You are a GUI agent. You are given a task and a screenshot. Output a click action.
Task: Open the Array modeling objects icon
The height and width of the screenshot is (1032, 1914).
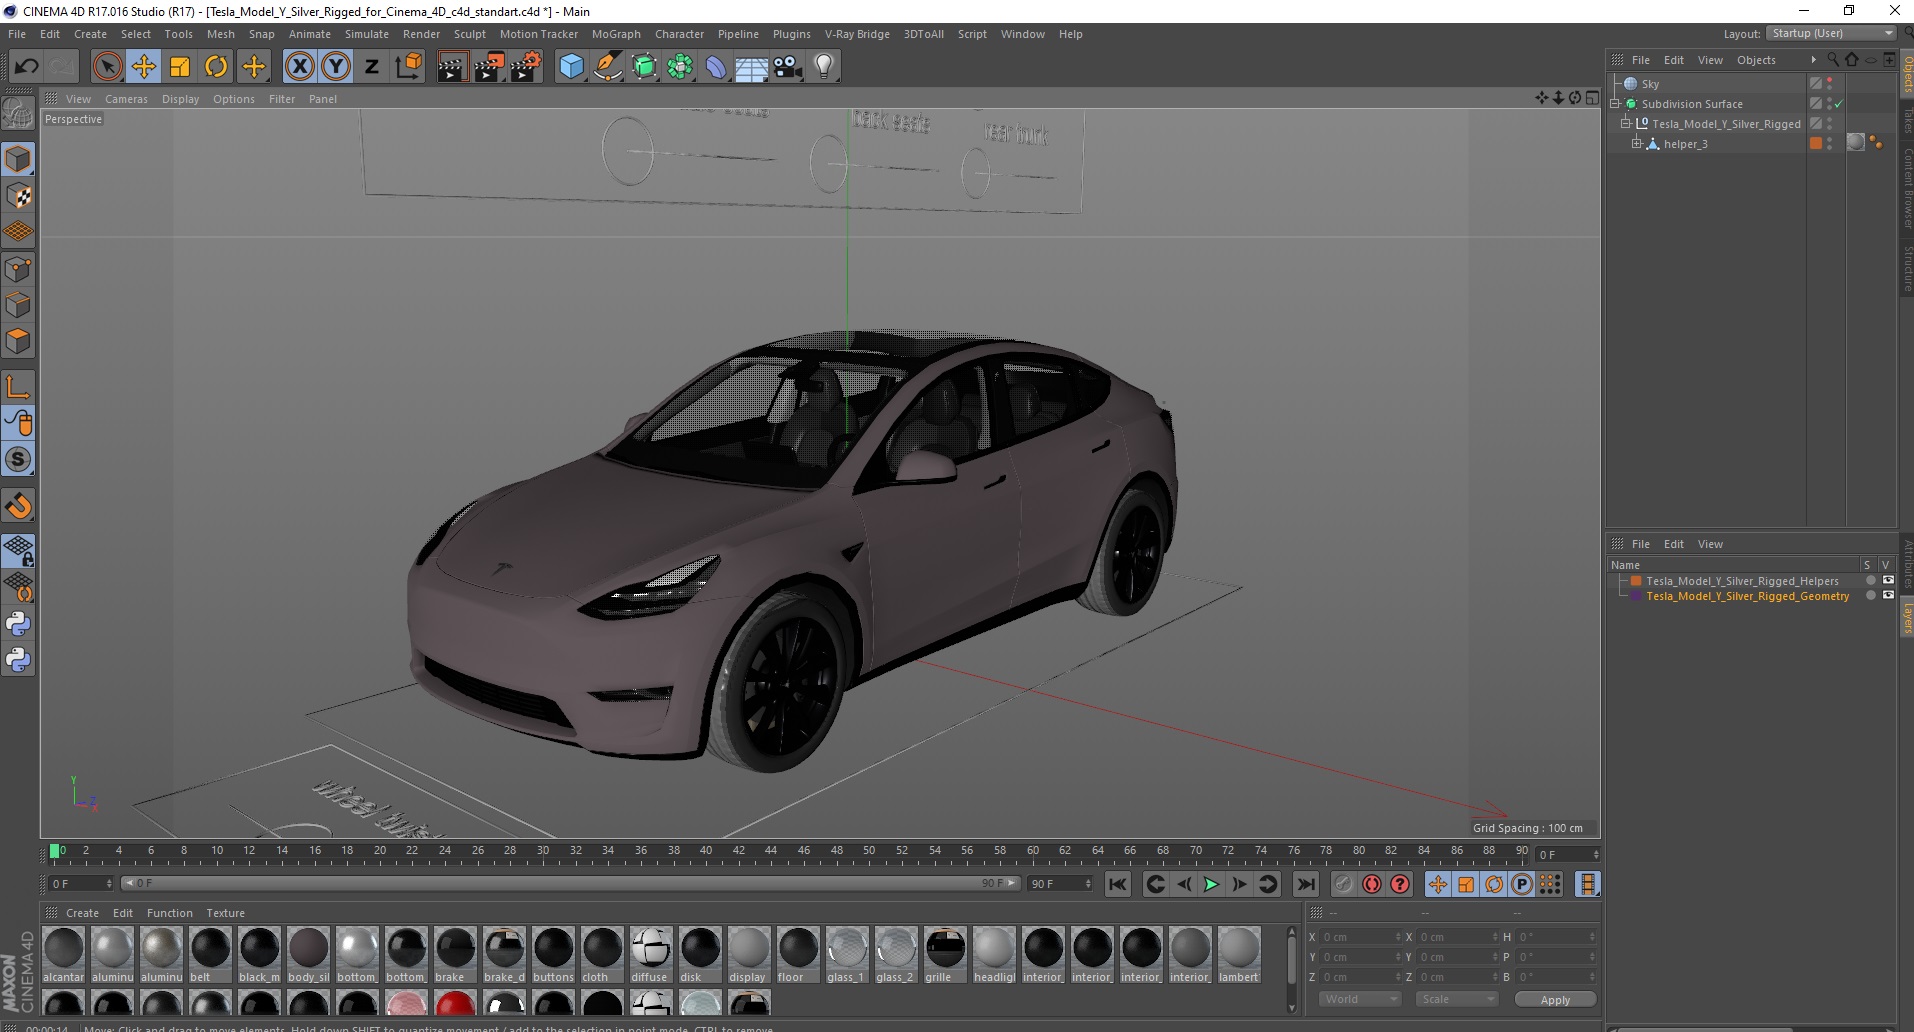point(680,67)
